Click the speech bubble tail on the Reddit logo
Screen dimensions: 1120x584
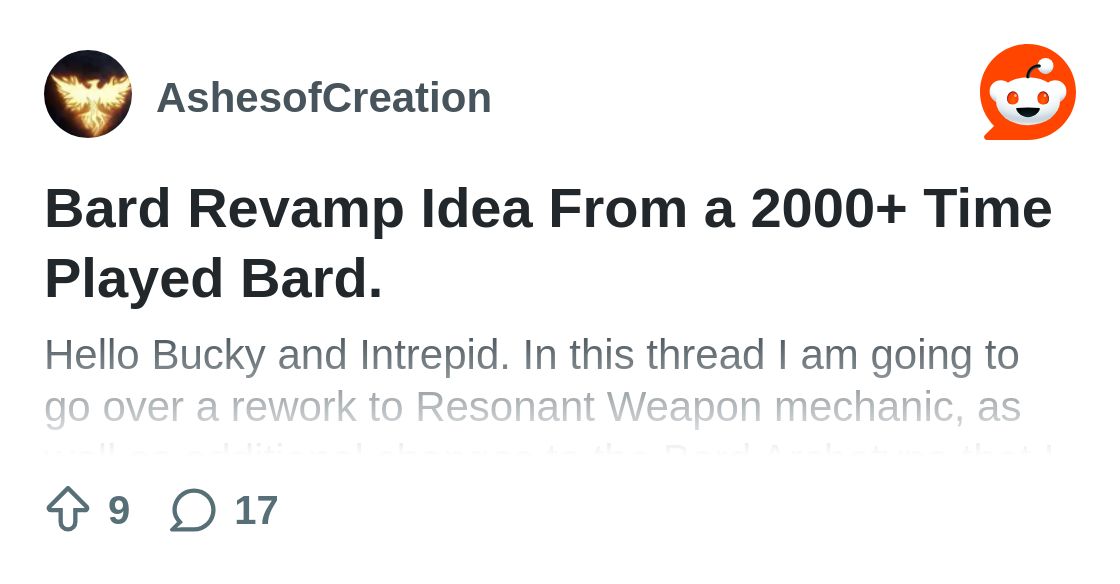tap(993, 133)
